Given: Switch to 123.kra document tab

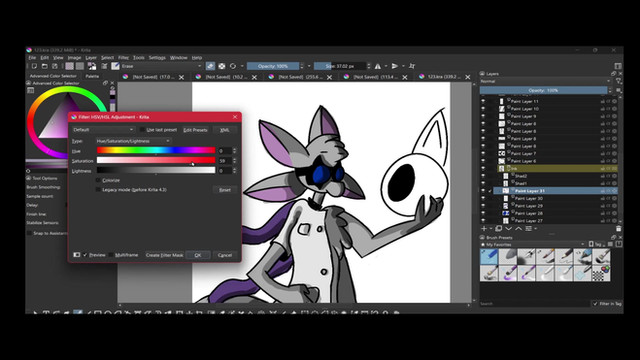Looking at the screenshot, I should 445,77.
